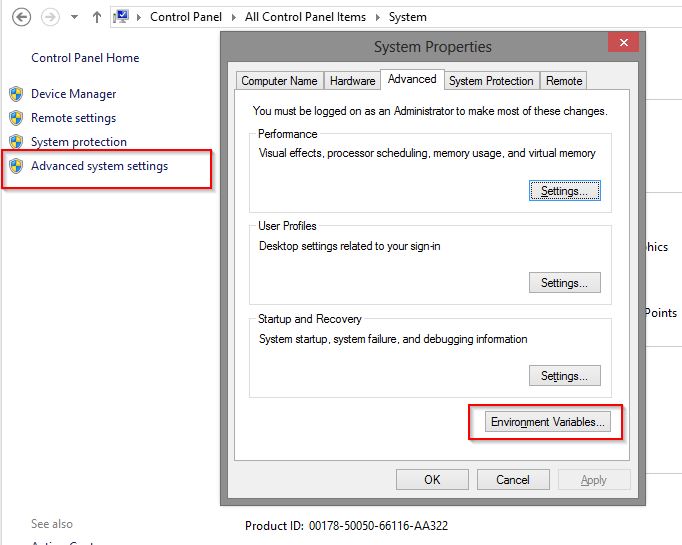Open User Profiles Settings button
The width and height of the screenshot is (682, 545).
[564, 283]
